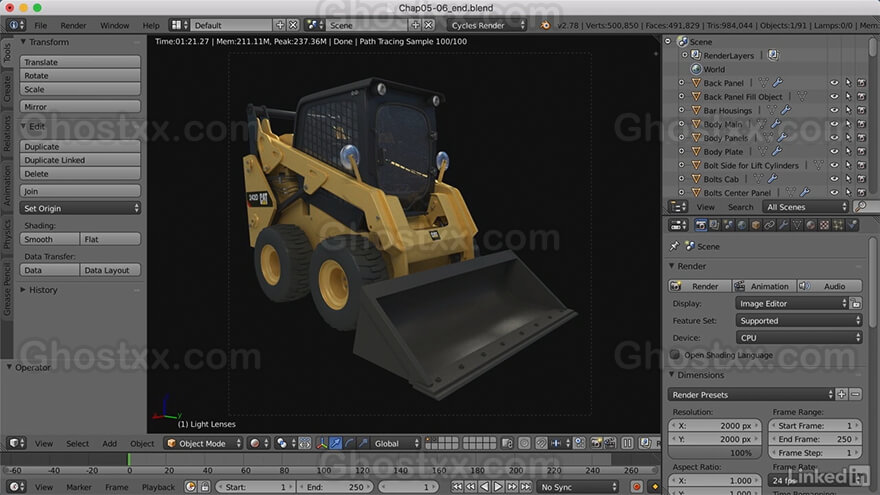Click the Blender logo icon in the info header
Screen dimensions: 880x495
[x=545, y=25]
